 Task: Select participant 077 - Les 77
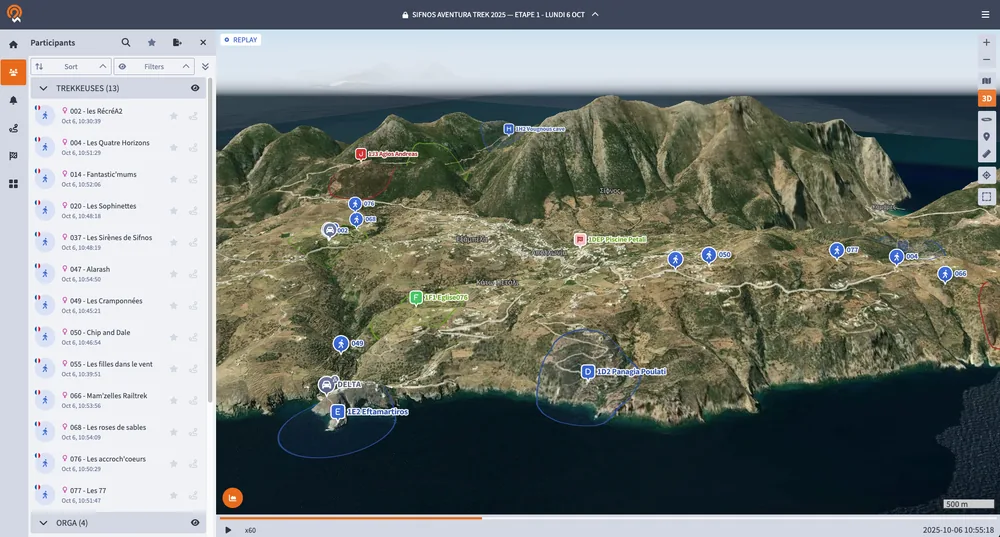pos(118,495)
